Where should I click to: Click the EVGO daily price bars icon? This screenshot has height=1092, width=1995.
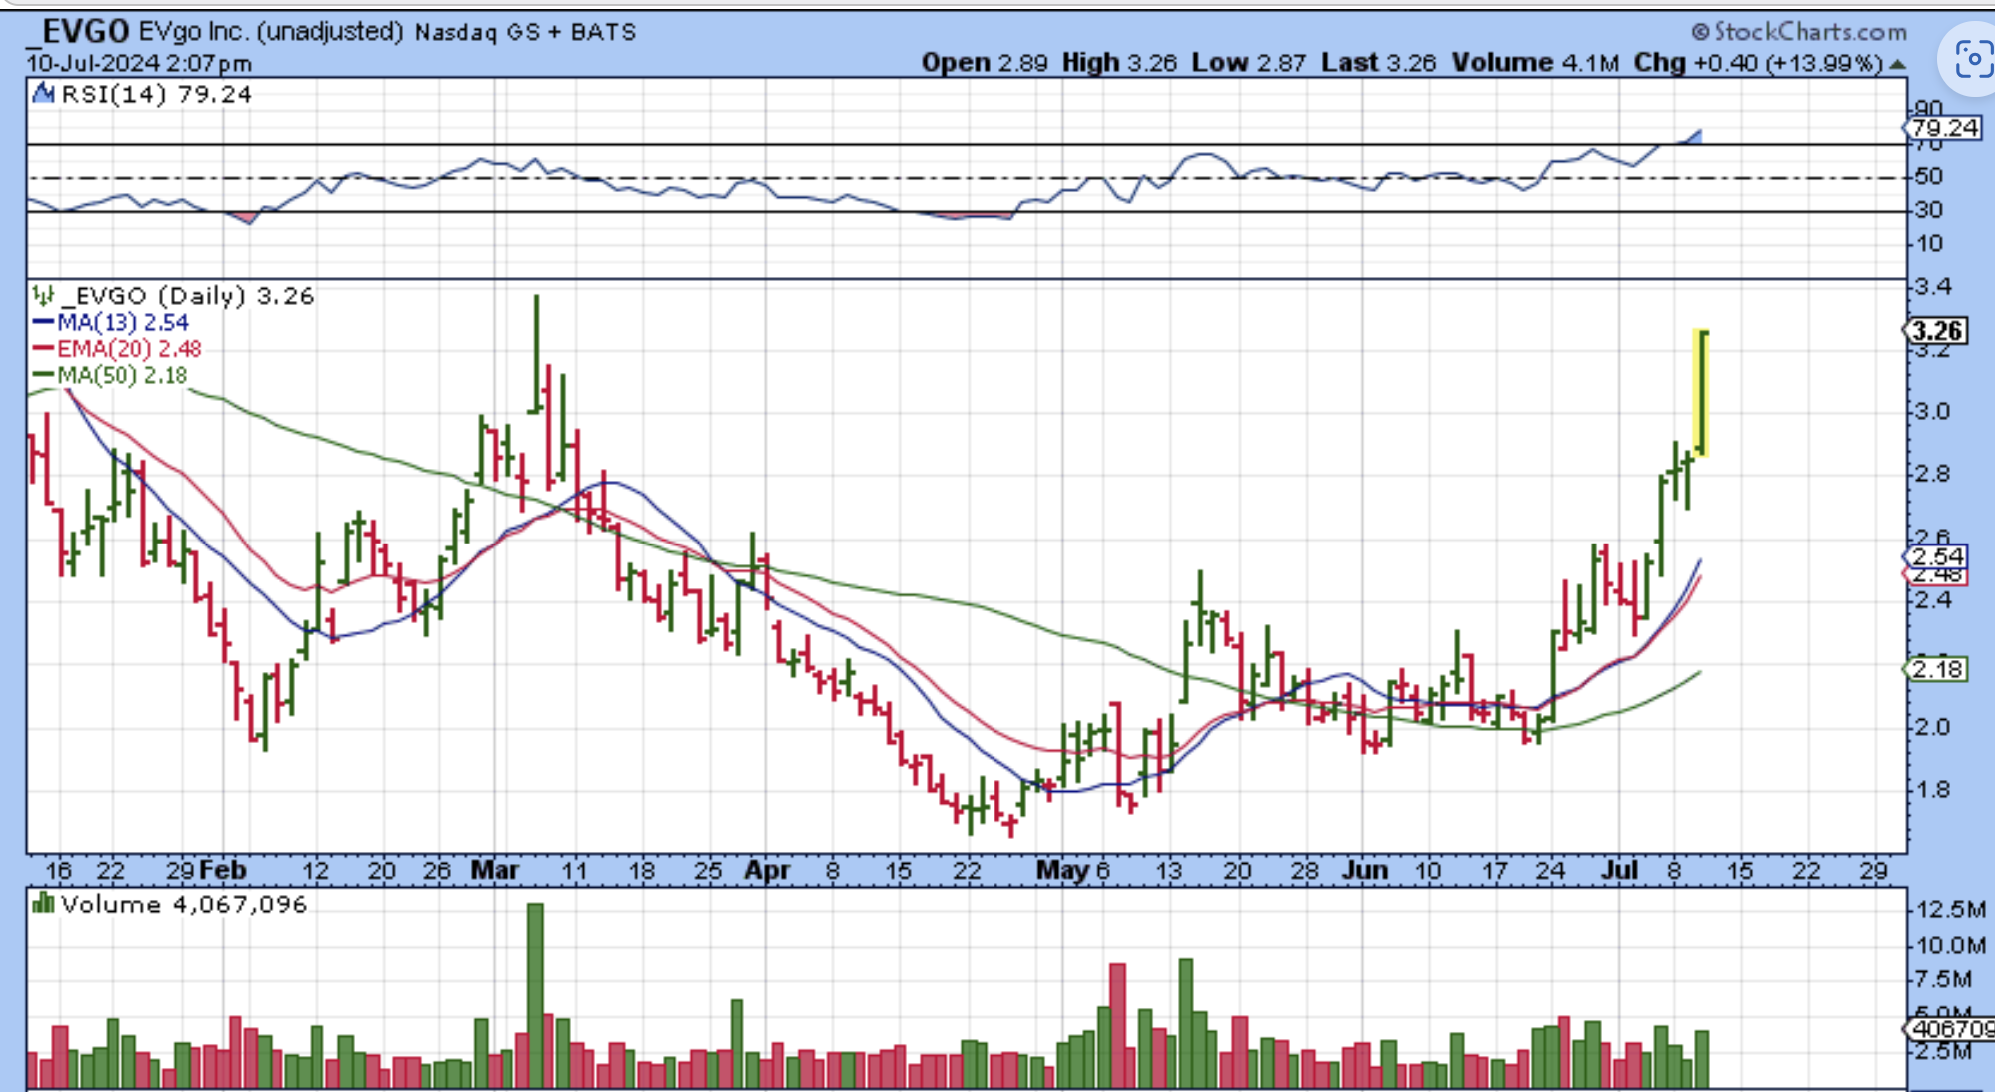[42, 295]
